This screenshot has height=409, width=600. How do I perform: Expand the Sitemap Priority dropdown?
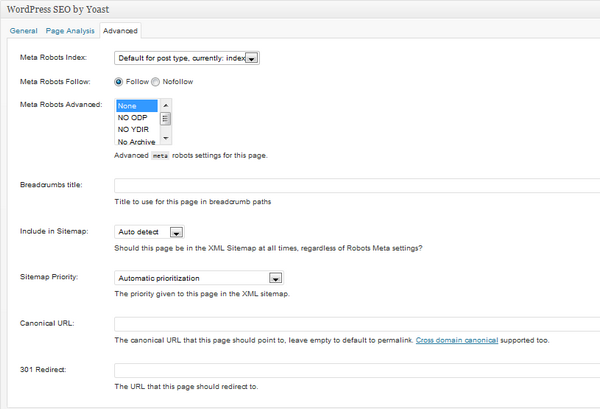point(199,278)
